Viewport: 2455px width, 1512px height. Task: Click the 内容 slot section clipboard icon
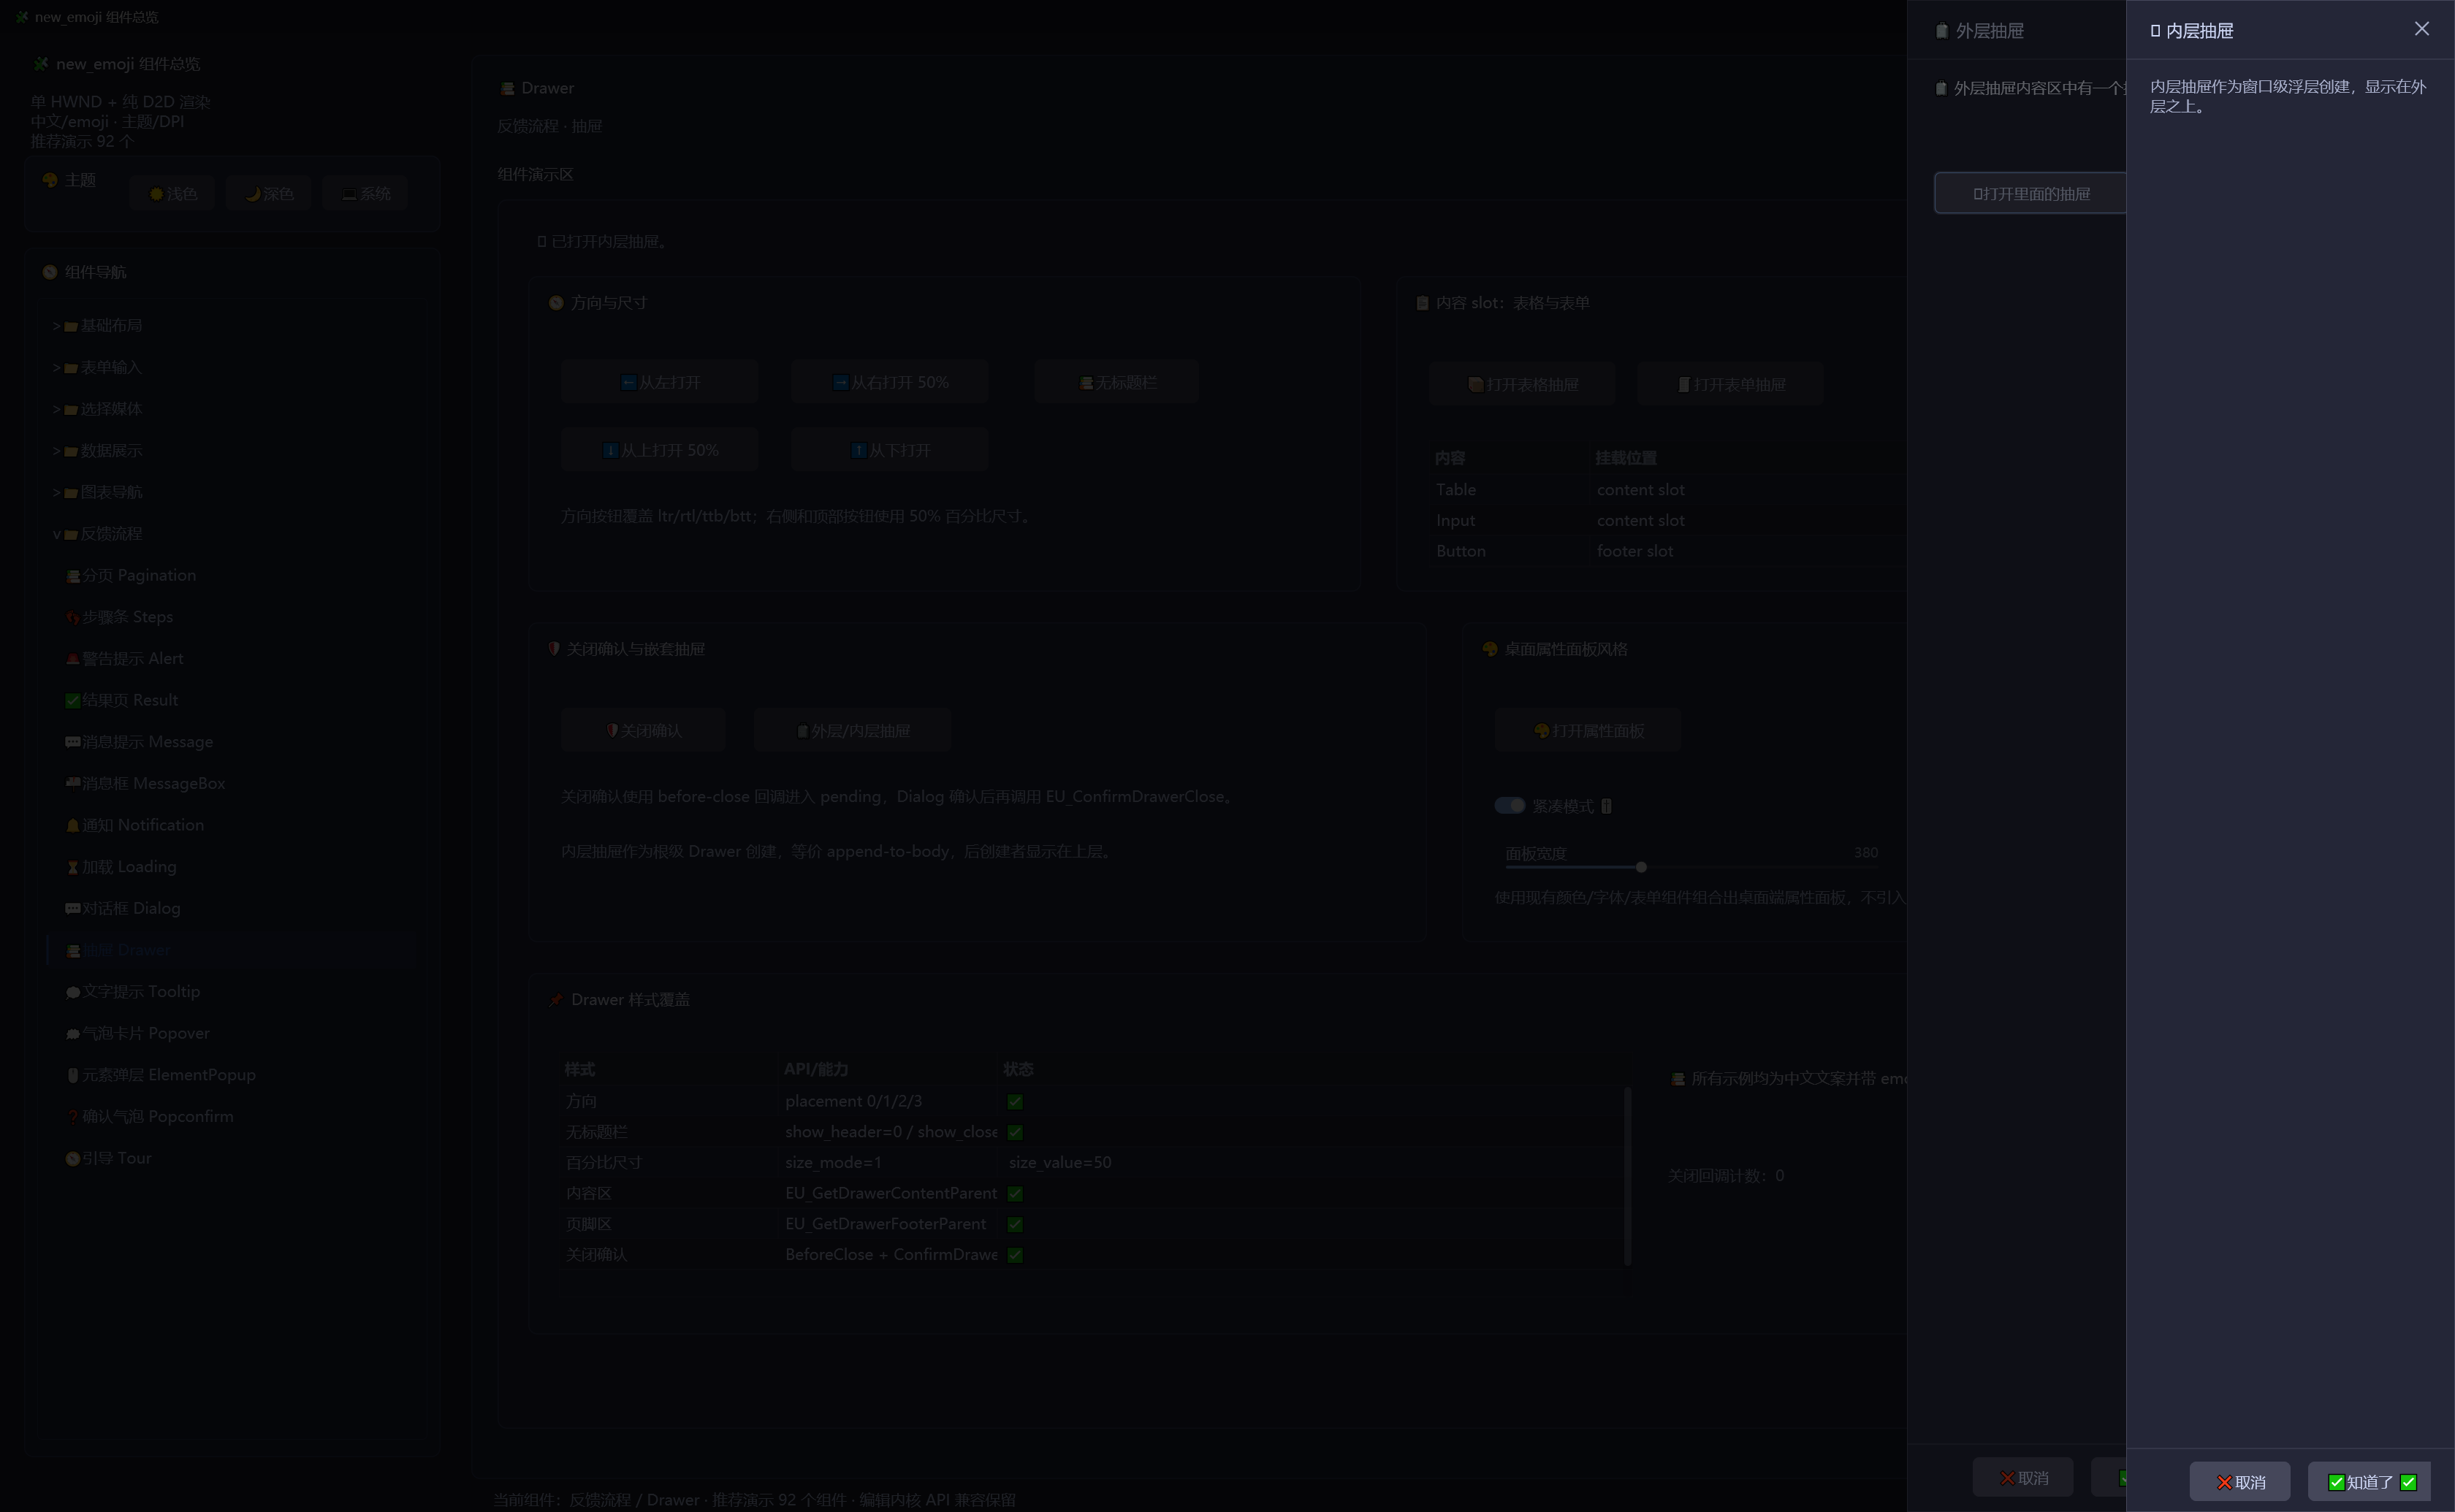coord(1422,303)
